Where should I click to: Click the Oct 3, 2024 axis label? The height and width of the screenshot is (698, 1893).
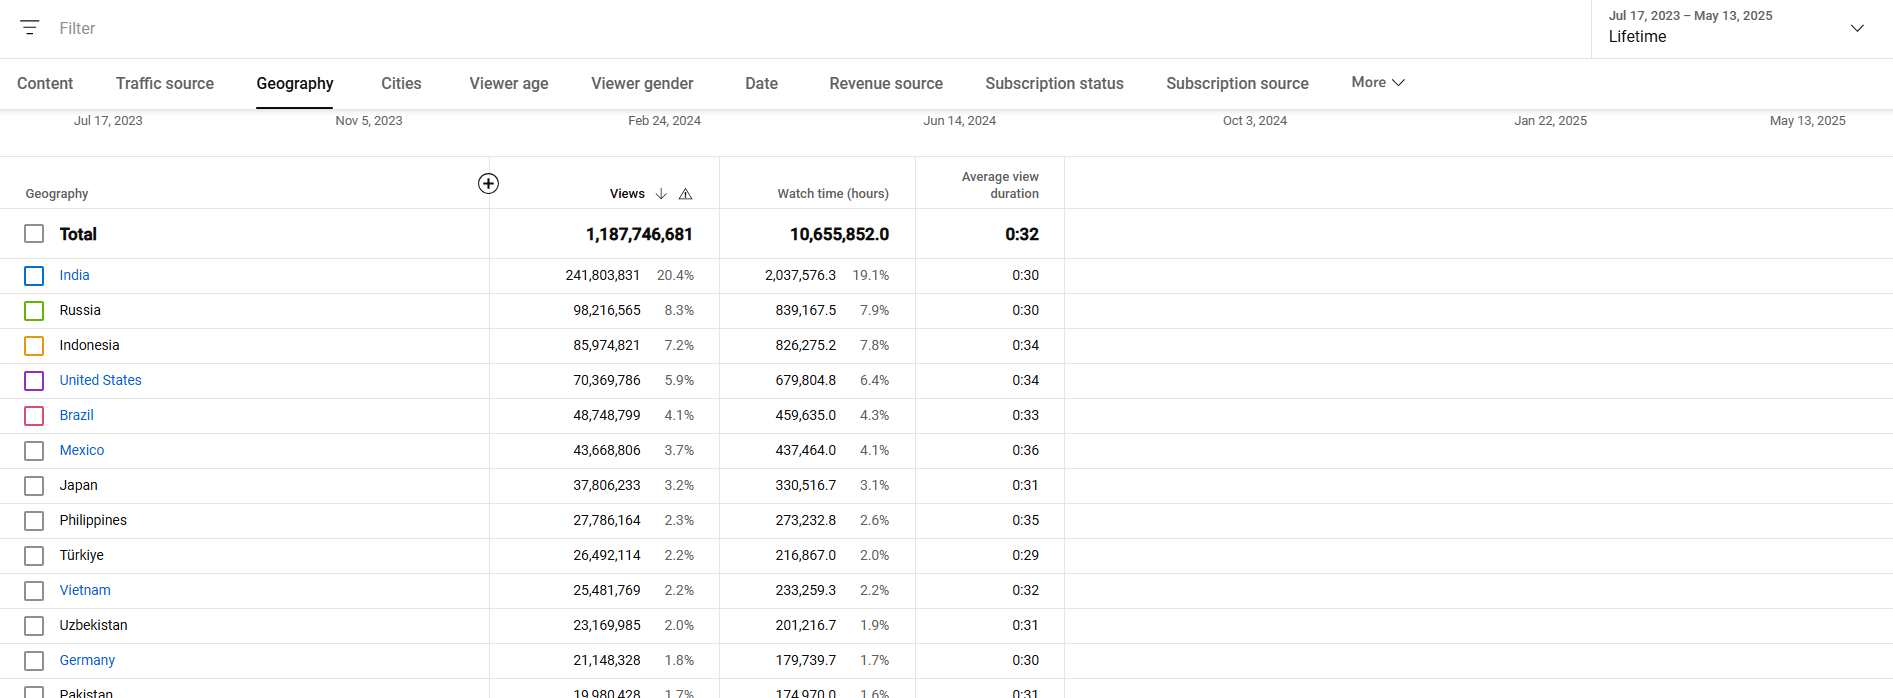click(x=1255, y=121)
